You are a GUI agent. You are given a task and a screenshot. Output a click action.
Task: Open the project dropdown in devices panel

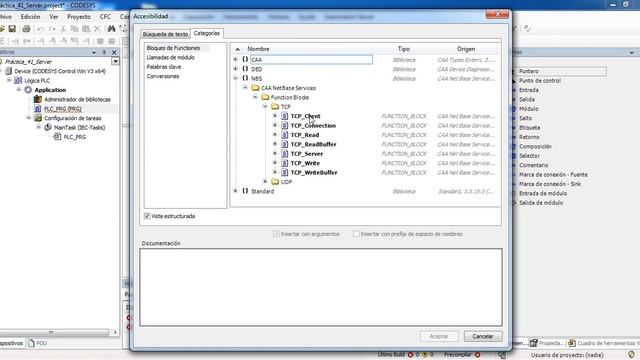(x=116, y=62)
